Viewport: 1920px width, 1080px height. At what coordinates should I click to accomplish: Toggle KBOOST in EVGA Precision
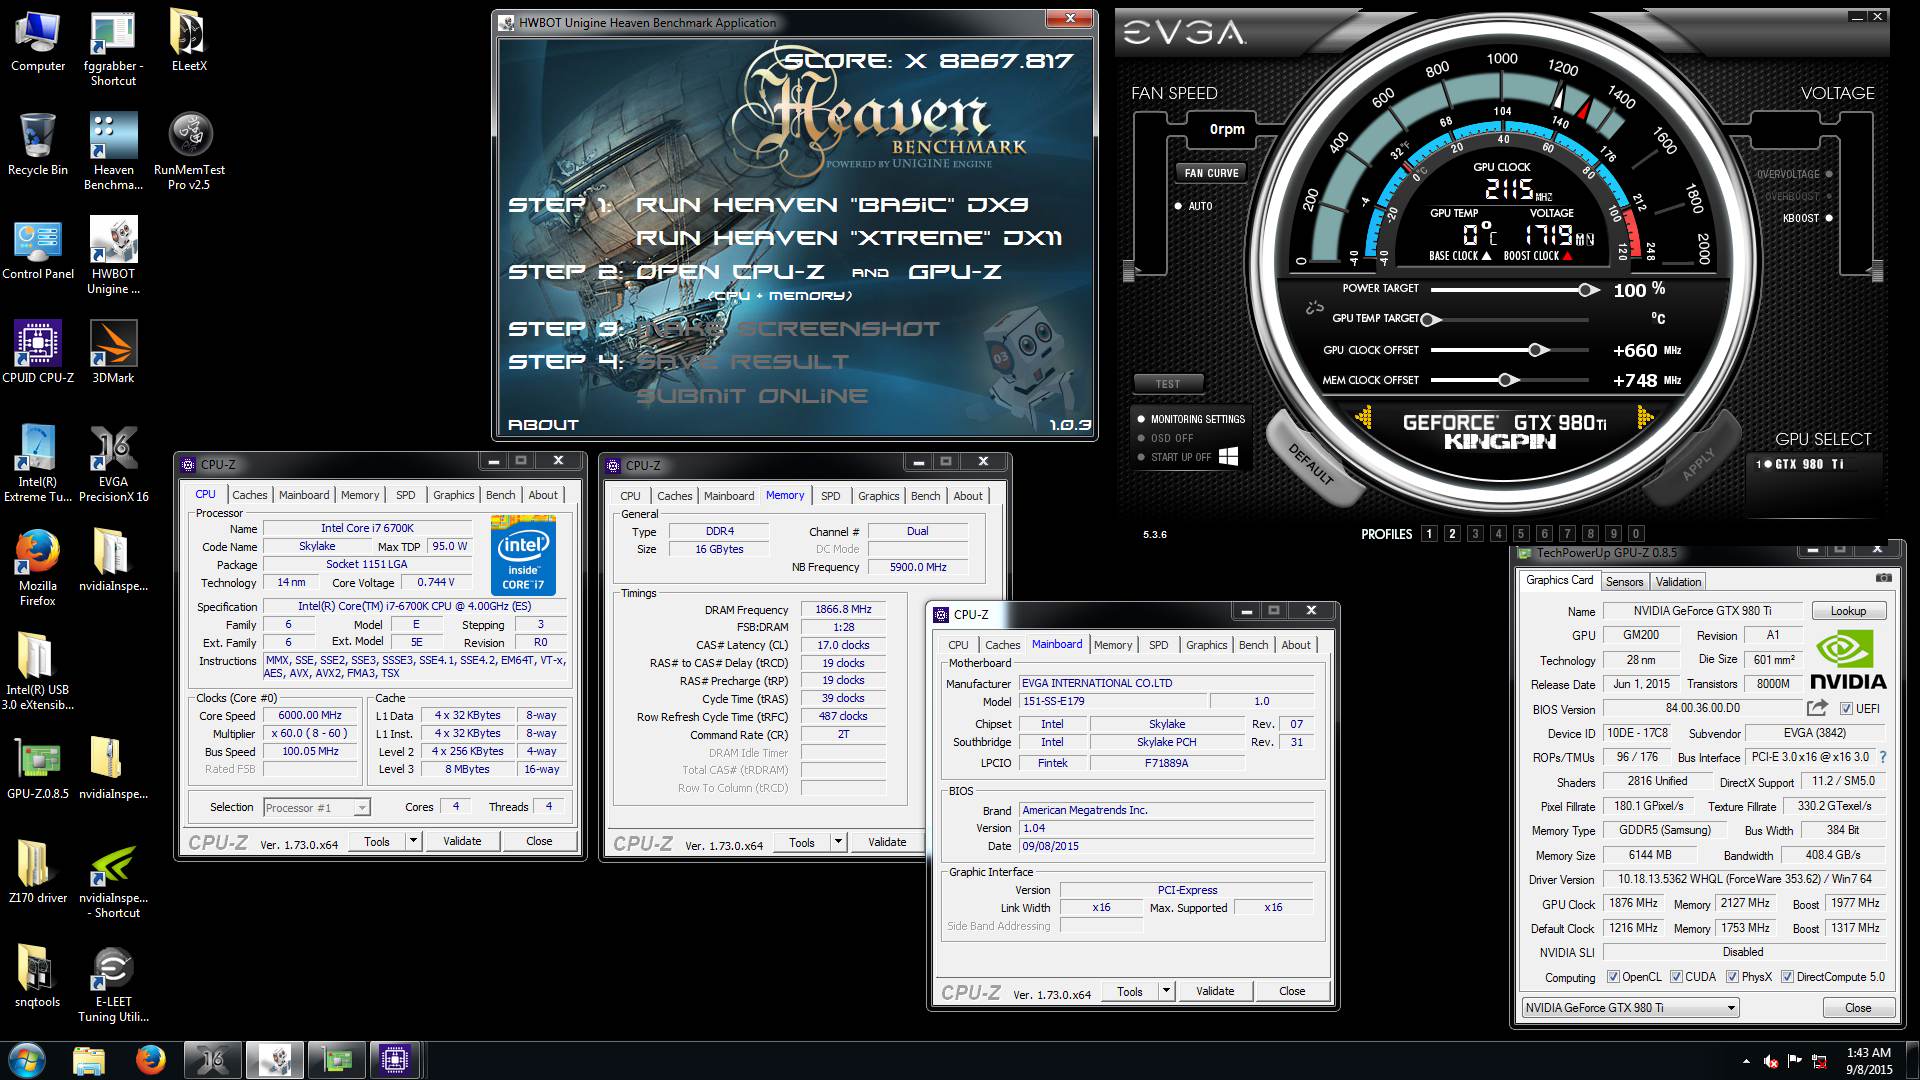1808,218
